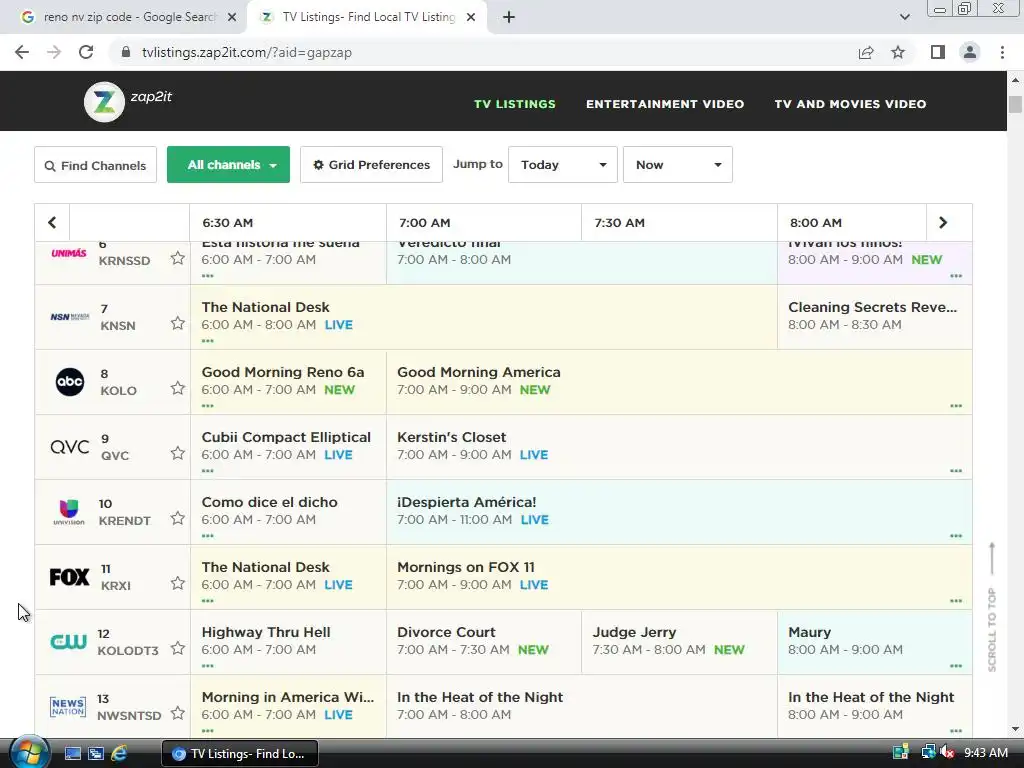Go forward in browser history
The height and width of the screenshot is (768, 1024).
54,52
